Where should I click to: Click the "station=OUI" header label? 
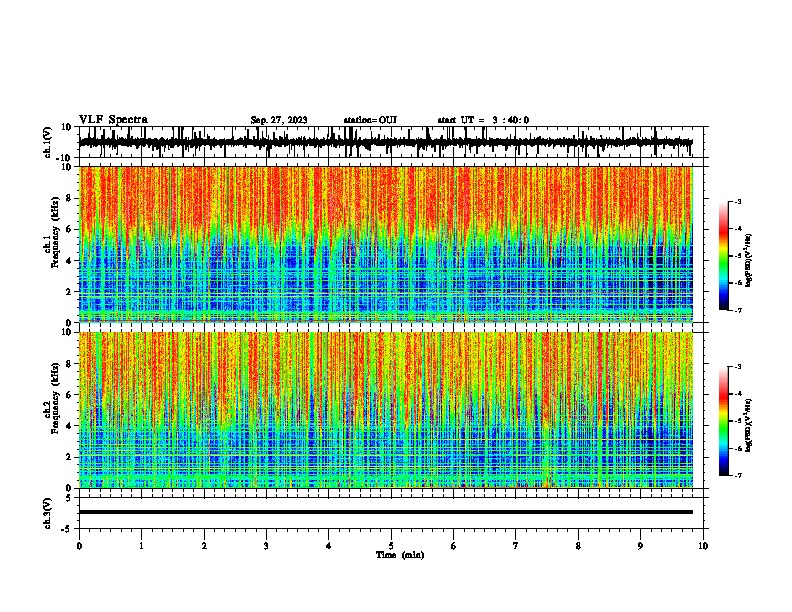coord(370,120)
